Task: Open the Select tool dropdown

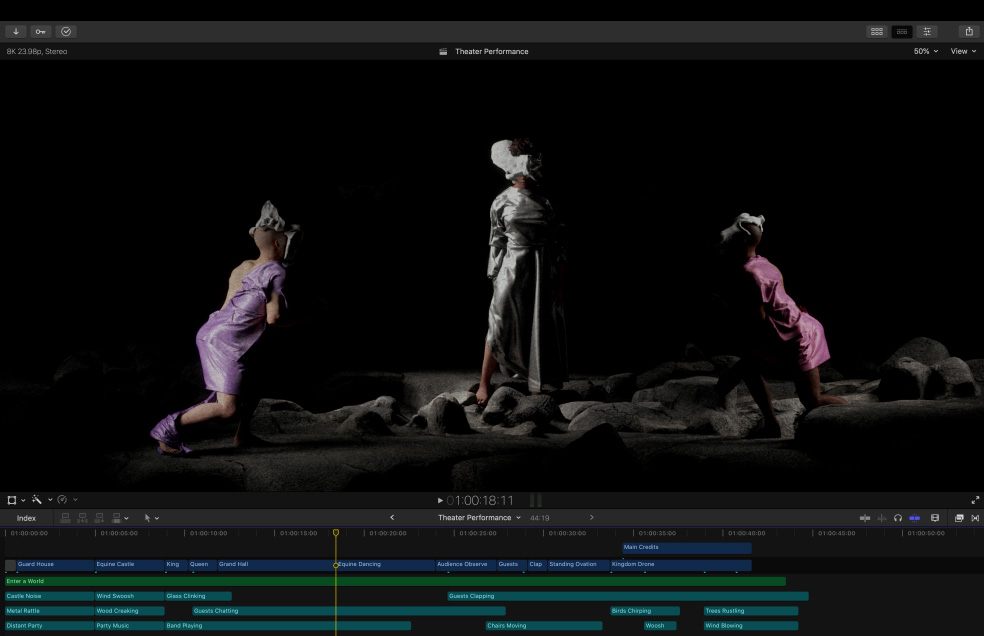Action: [151, 518]
